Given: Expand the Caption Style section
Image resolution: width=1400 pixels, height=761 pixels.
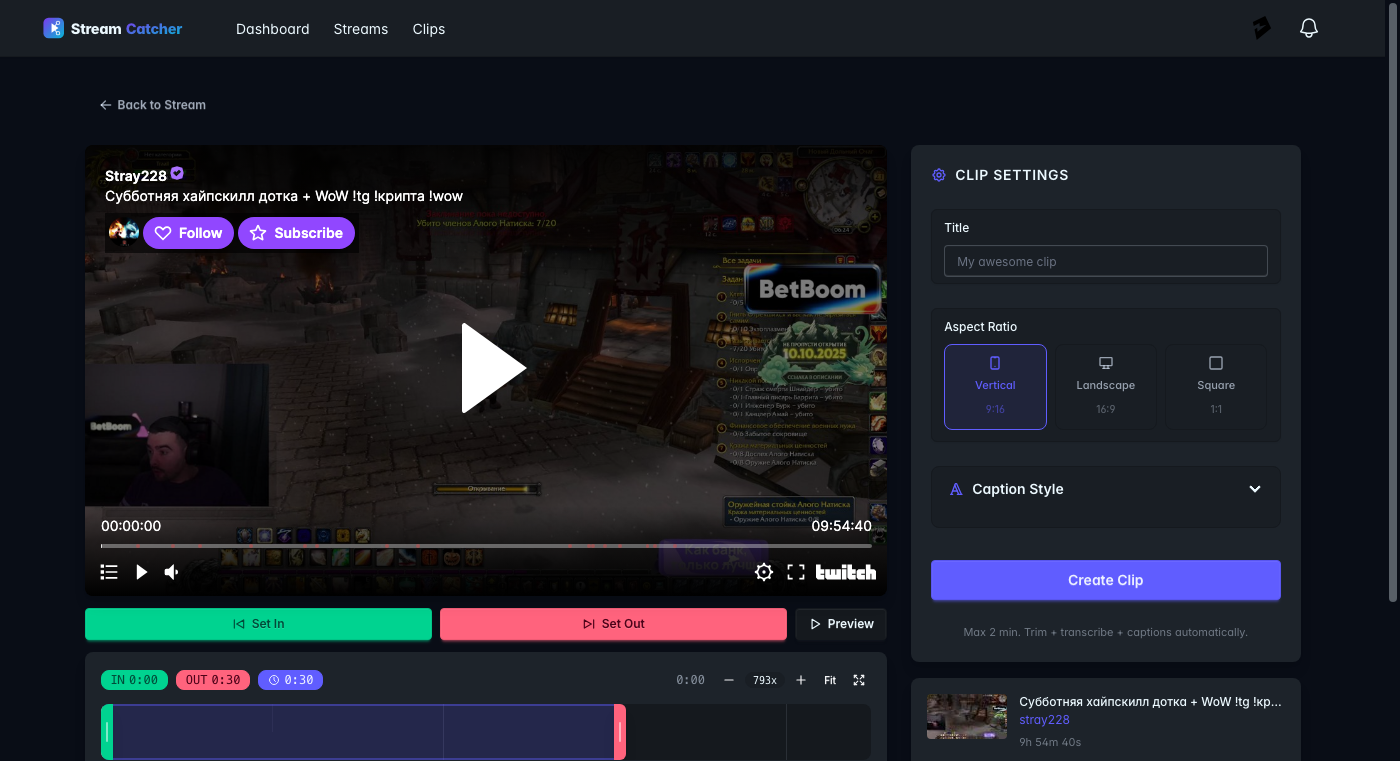Looking at the screenshot, I should point(1105,489).
